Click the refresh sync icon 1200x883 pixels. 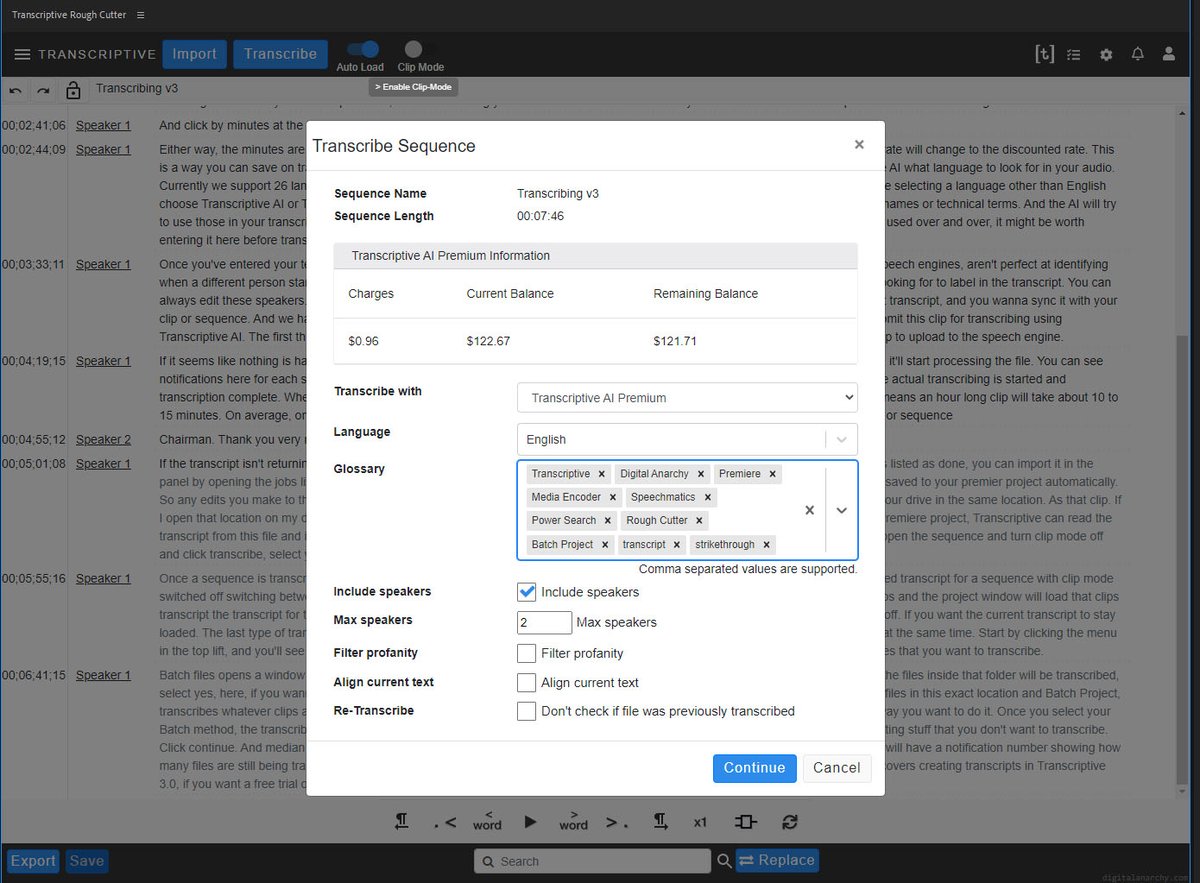pyautogui.click(x=790, y=821)
